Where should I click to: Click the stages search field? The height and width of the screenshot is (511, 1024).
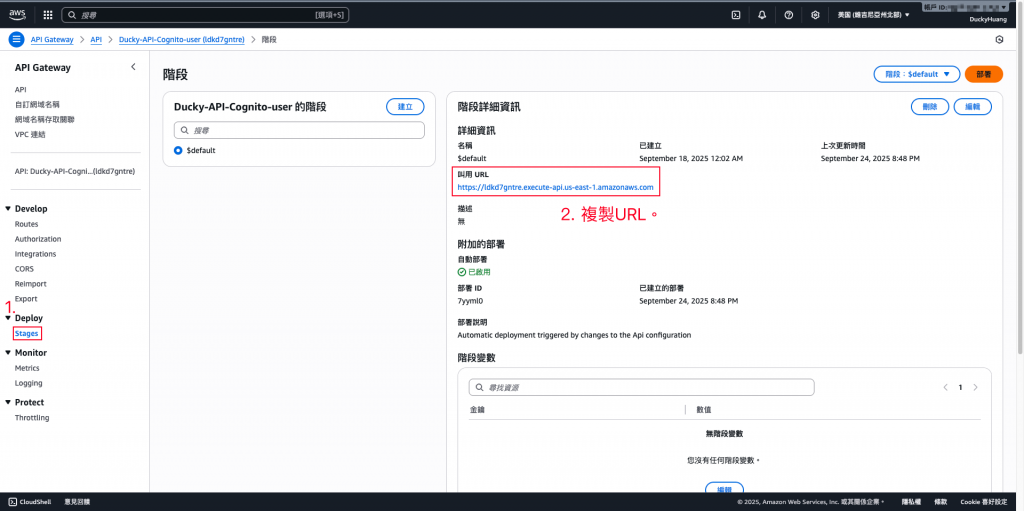pyautogui.click(x=299, y=130)
